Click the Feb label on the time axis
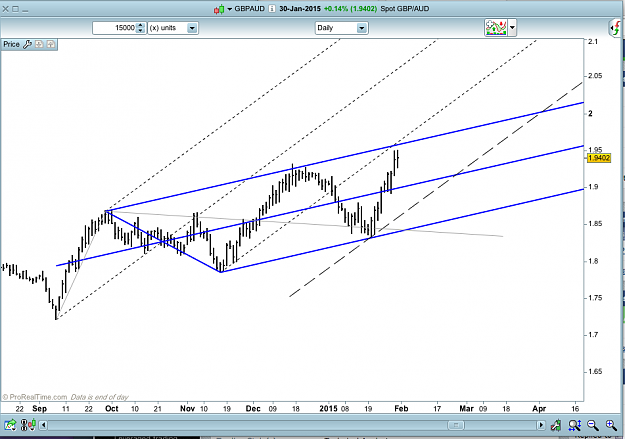The image size is (625, 439). point(401,409)
